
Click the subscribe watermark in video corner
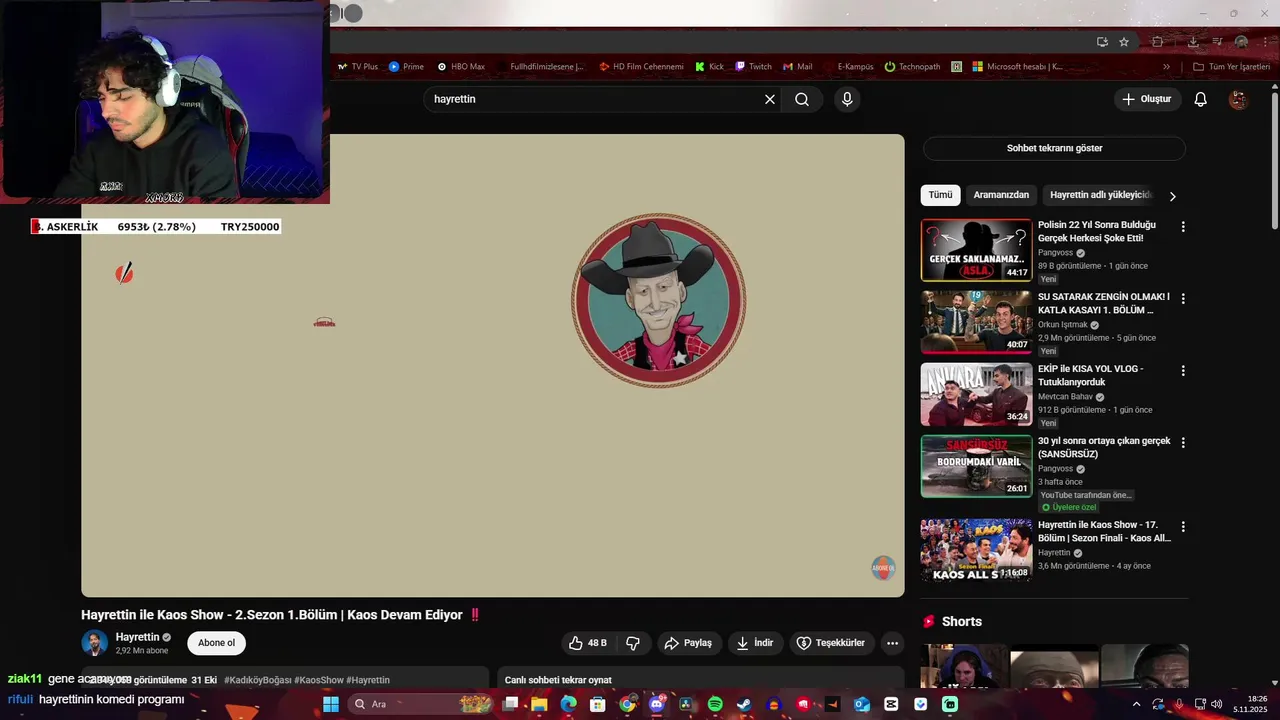882,568
